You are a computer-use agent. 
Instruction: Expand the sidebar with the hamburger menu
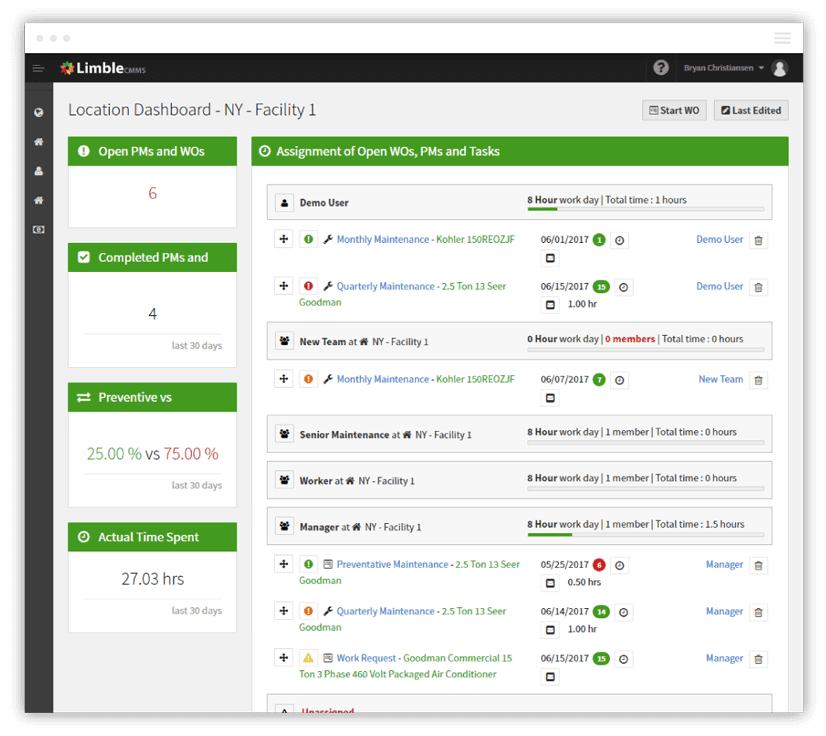point(38,68)
